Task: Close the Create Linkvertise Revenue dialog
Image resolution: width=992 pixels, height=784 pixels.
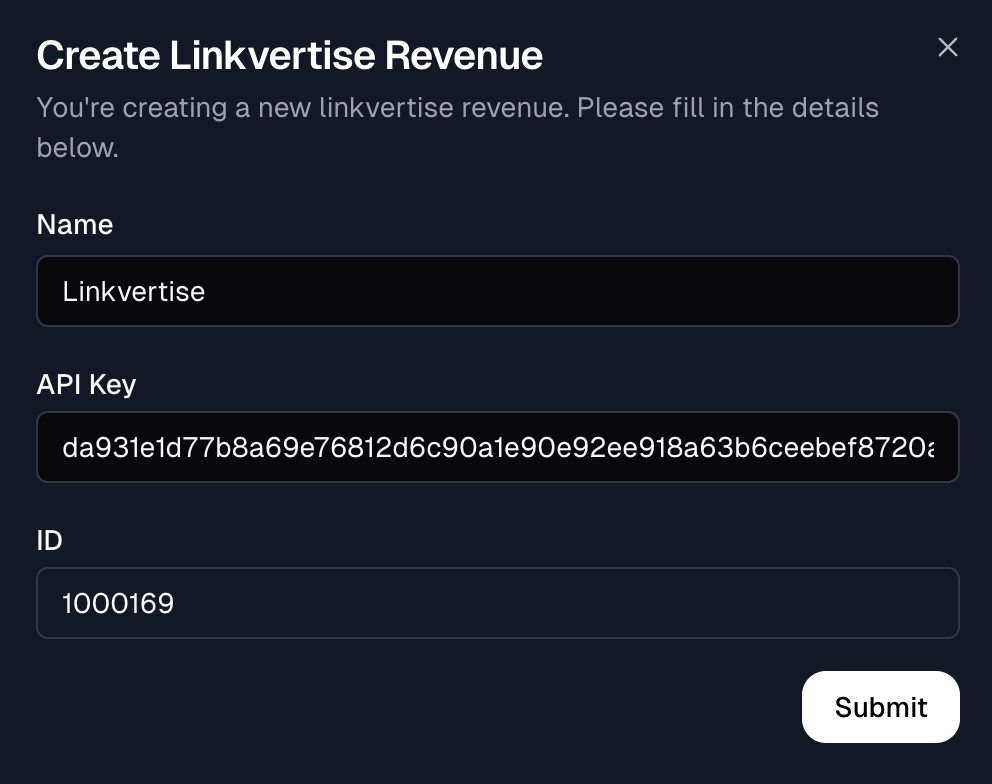Action: pyautogui.click(x=947, y=47)
